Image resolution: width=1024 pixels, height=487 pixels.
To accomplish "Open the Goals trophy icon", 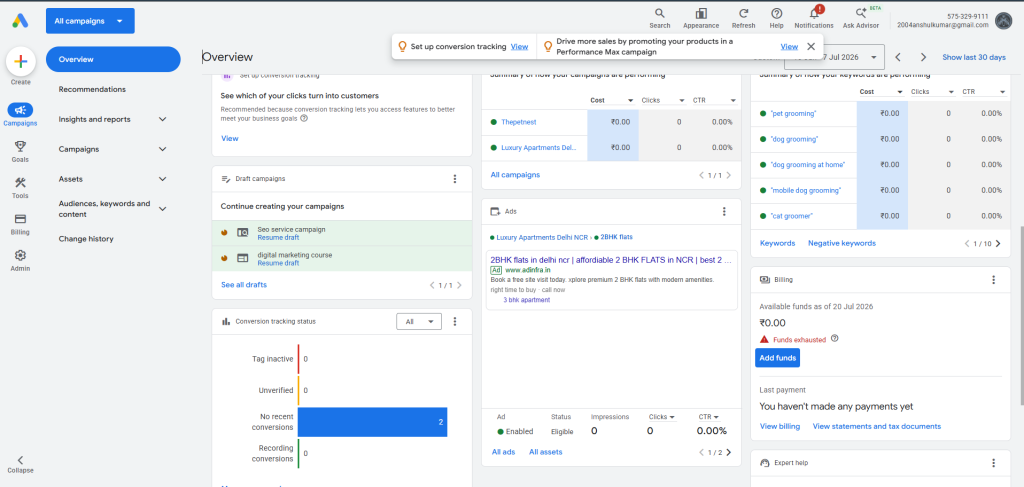I will pos(20,146).
